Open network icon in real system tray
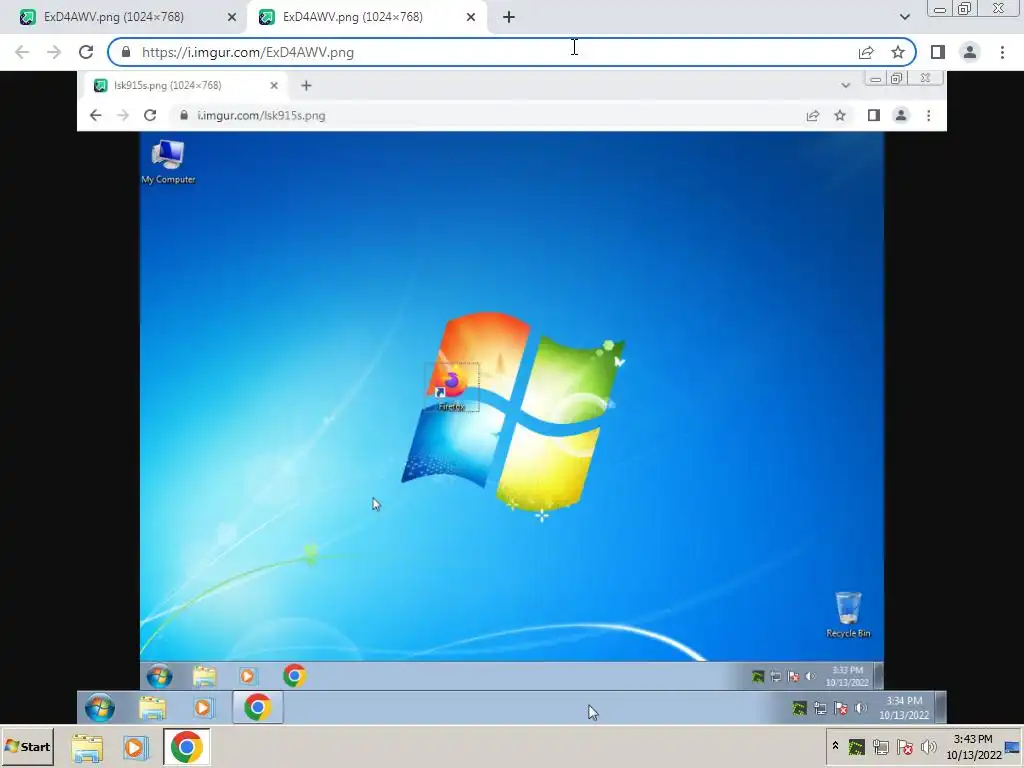Screen dimensions: 1024x768 coord(881,746)
